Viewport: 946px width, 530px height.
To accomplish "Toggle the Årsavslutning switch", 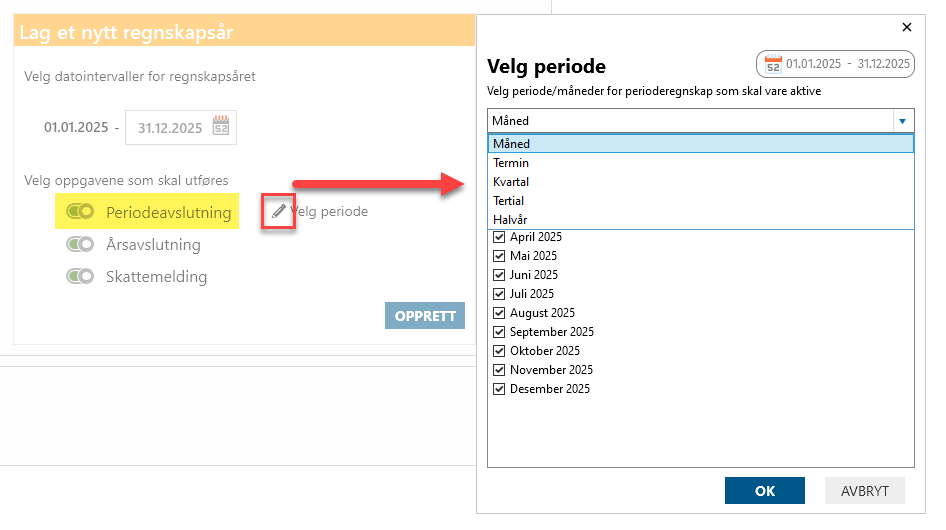I will [80, 244].
